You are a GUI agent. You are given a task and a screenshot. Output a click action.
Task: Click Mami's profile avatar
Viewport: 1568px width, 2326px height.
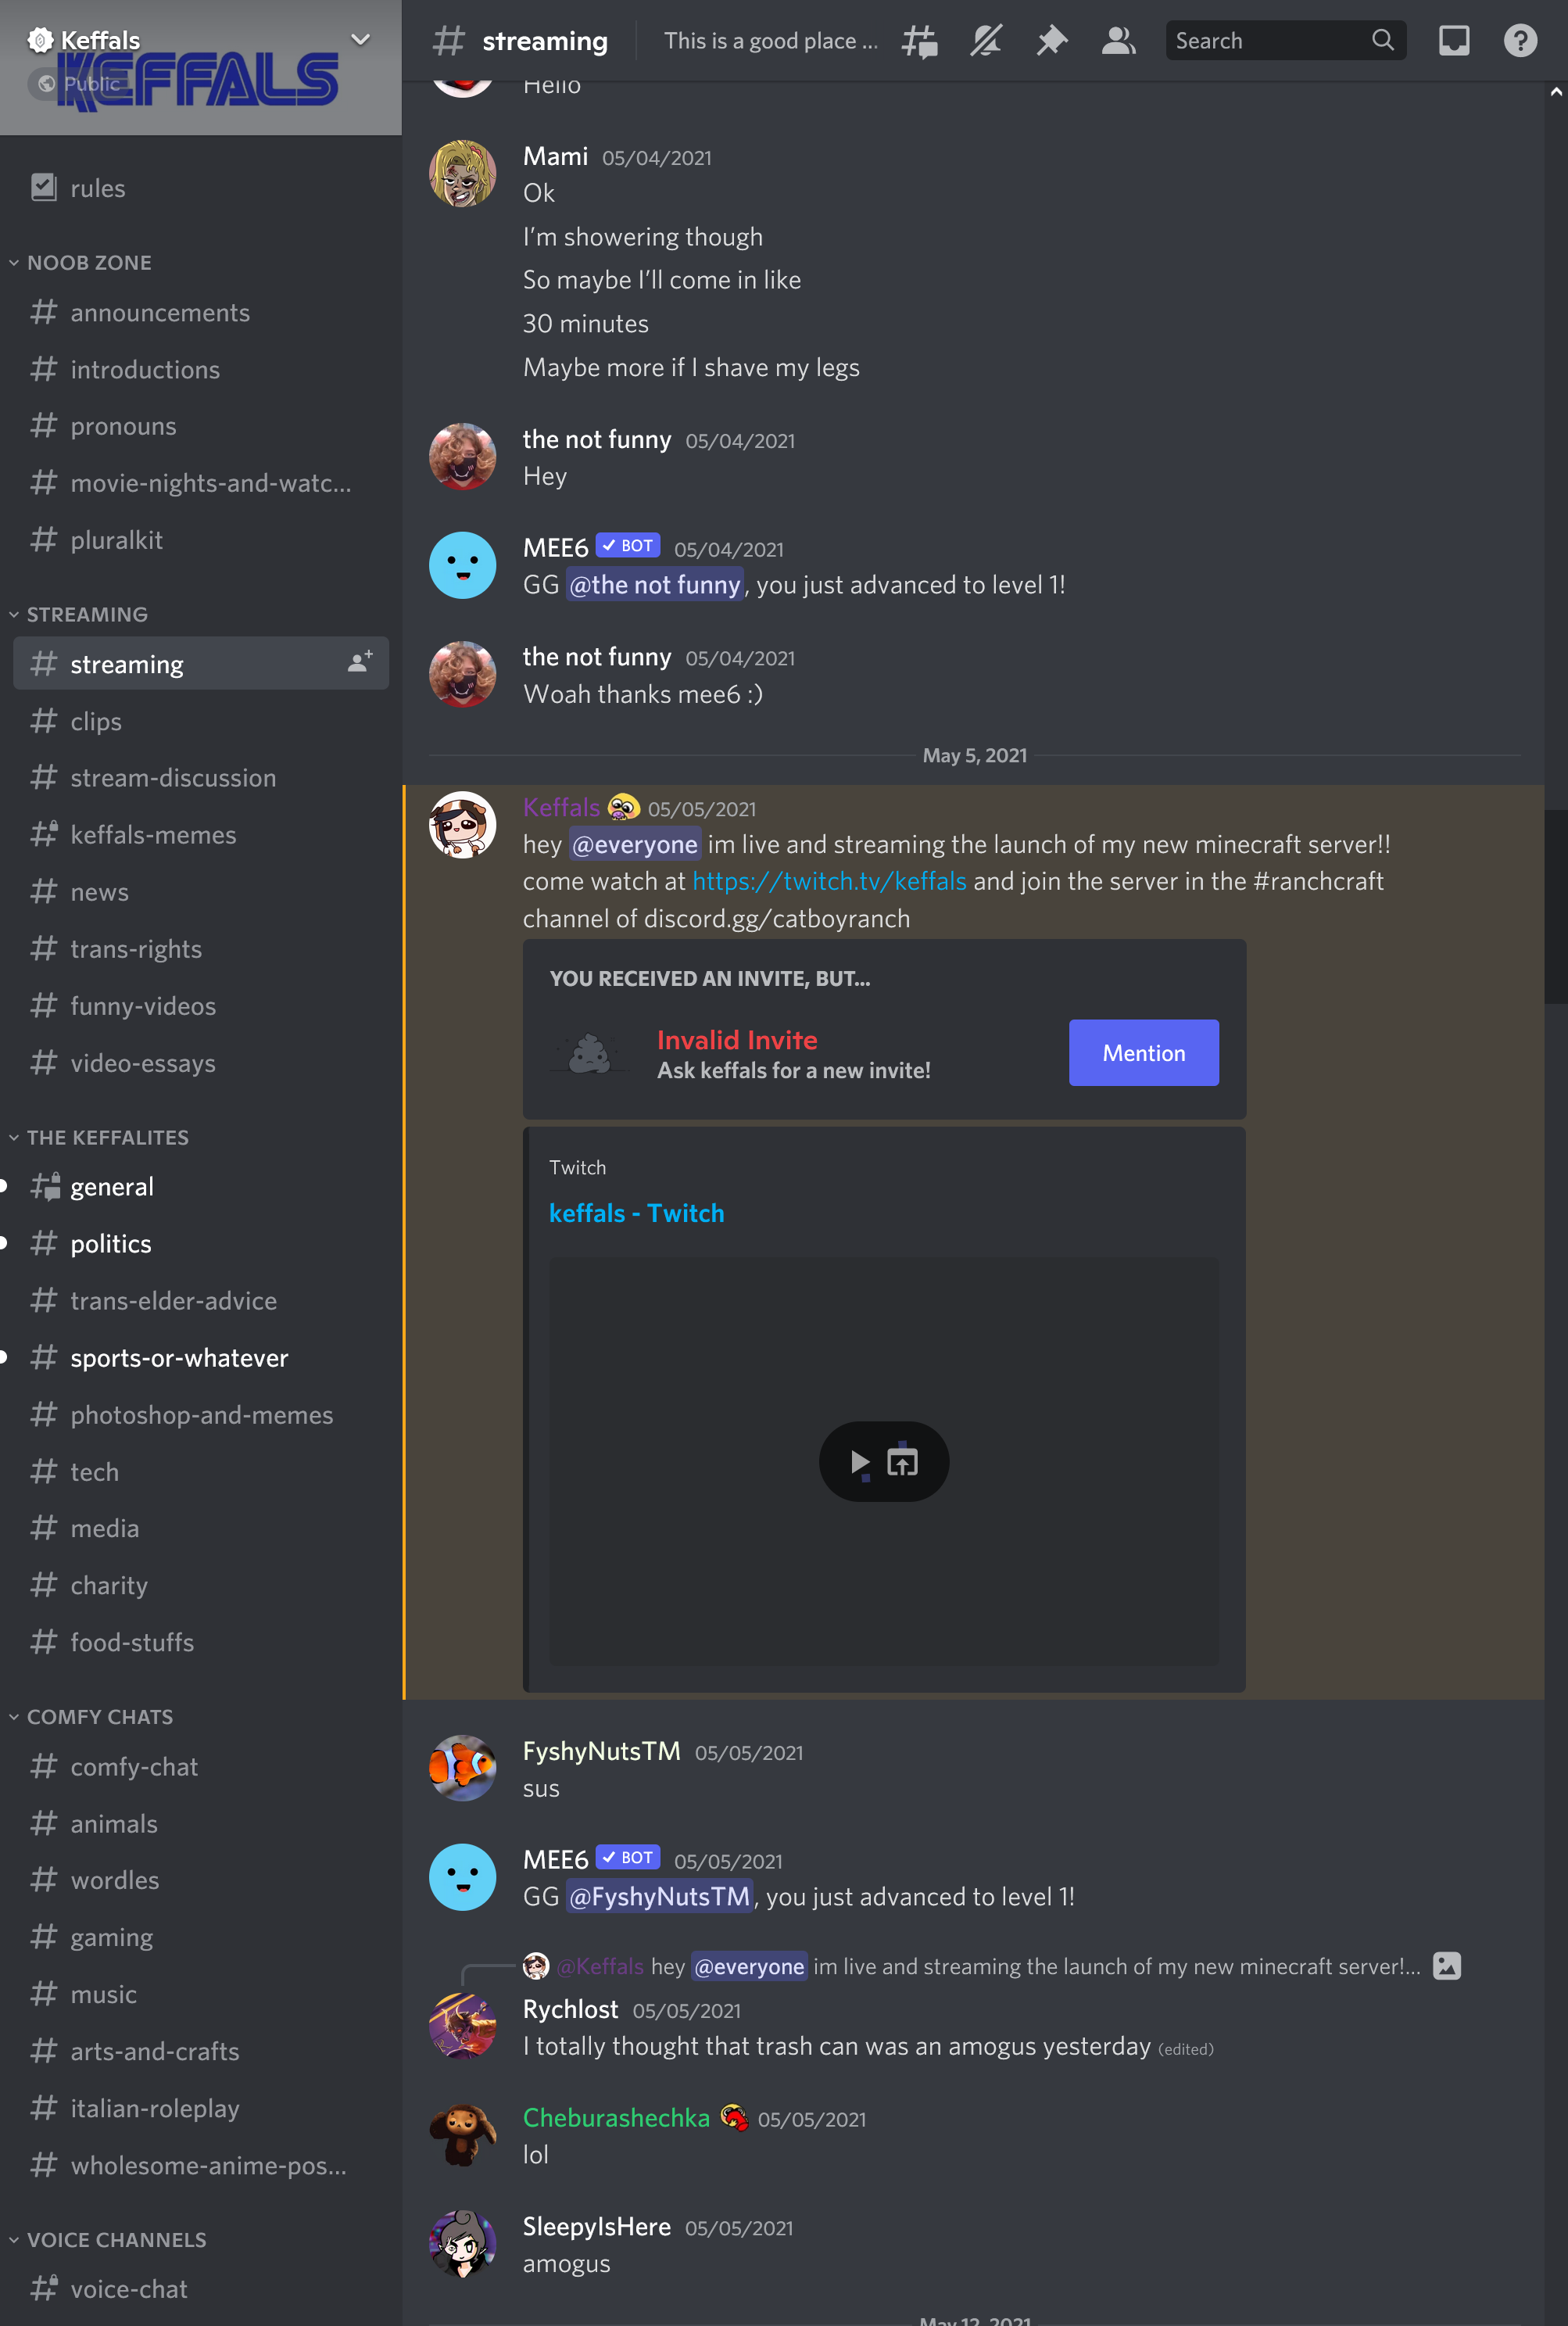tap(462, 174)
